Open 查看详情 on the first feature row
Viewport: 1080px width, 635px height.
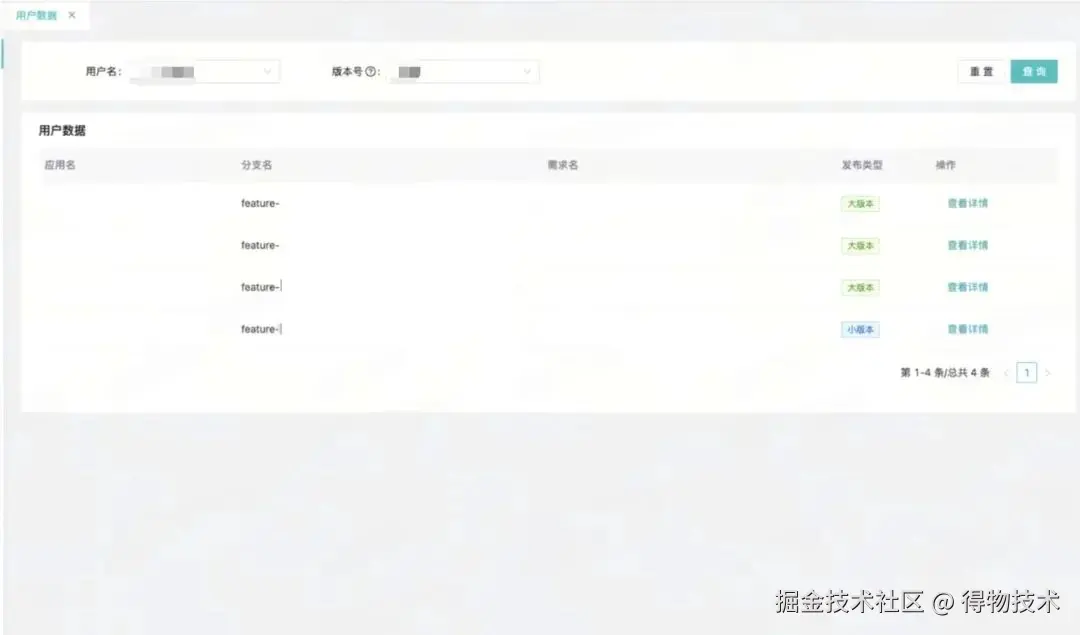point(966,203)
